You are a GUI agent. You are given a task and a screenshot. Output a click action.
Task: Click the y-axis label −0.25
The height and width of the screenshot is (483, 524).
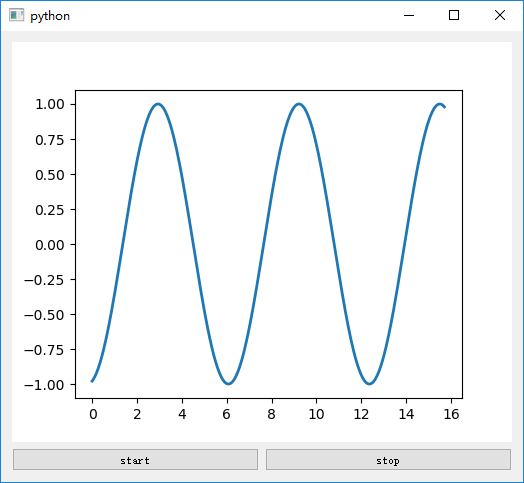click(x=44, y=280)
